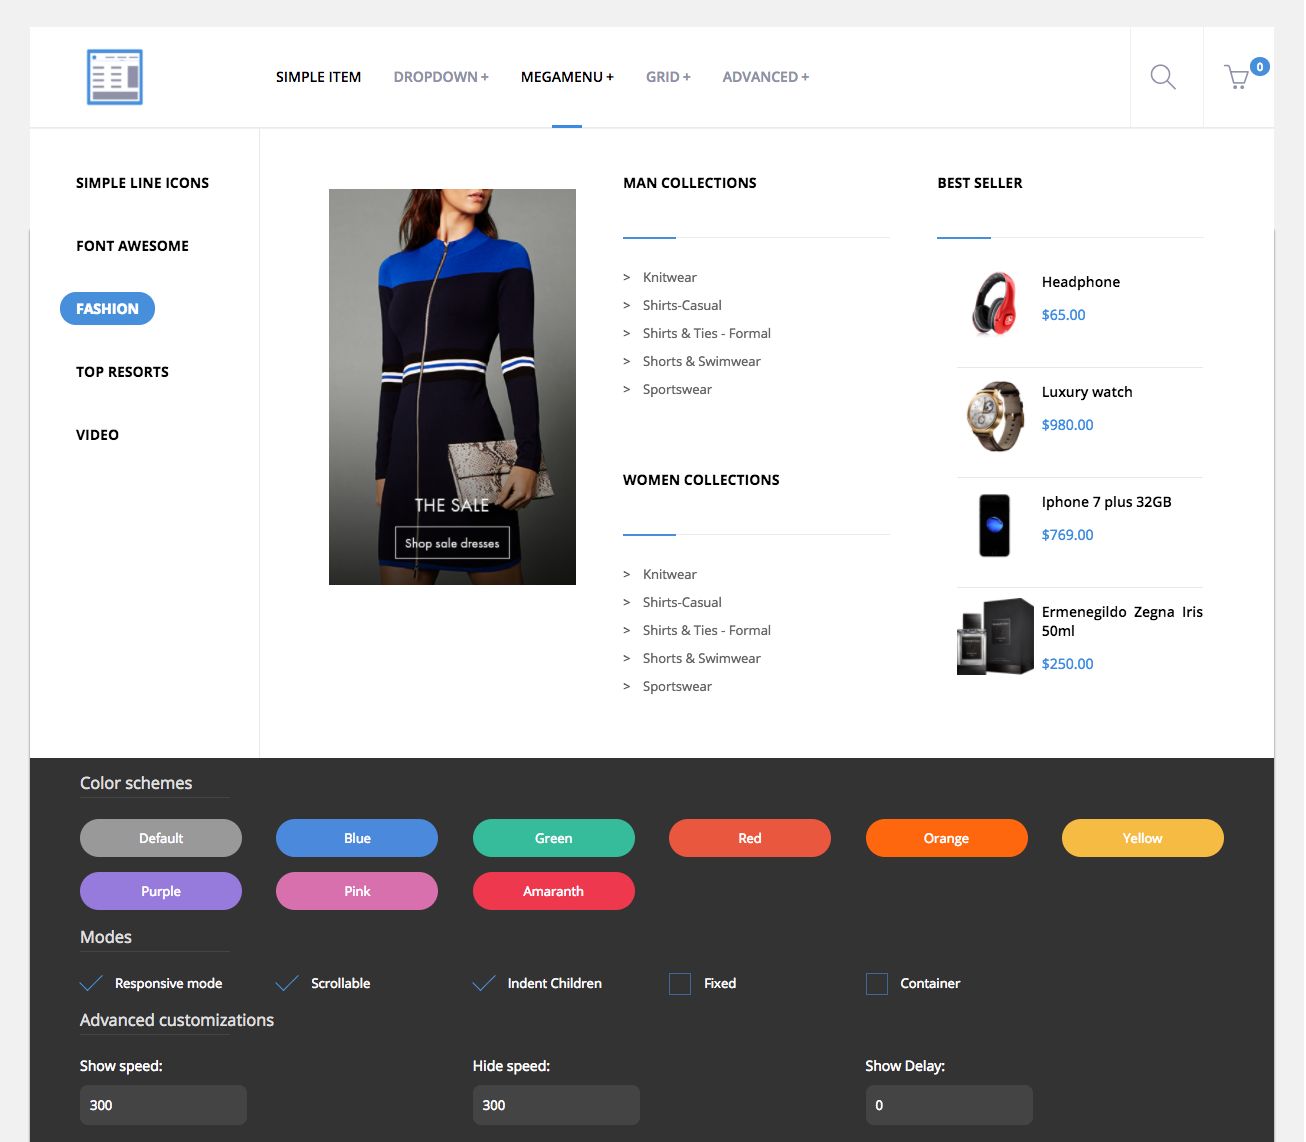Open Iphone 7 plus 32GB title
This screenshot has height=1142, width=1306.
(x=1106, y=502)
